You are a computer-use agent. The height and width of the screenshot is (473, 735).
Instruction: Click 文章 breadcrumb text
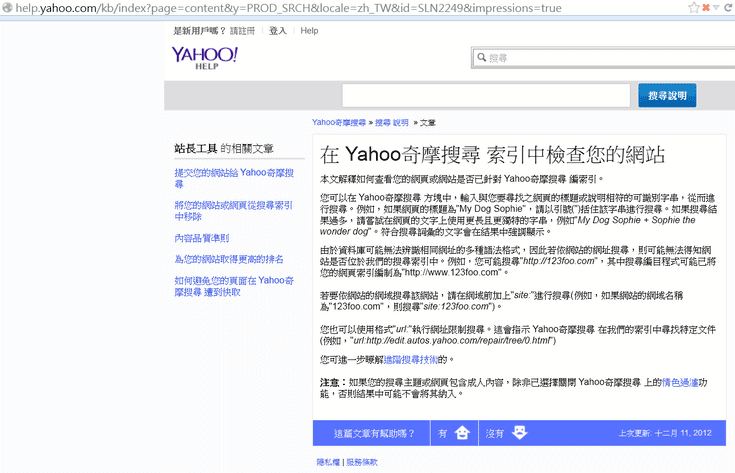pos(428,122)
